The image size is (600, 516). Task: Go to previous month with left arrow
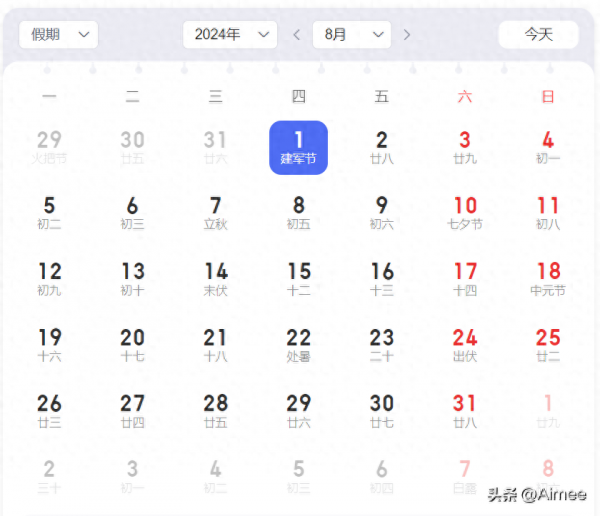pos(296,35)
